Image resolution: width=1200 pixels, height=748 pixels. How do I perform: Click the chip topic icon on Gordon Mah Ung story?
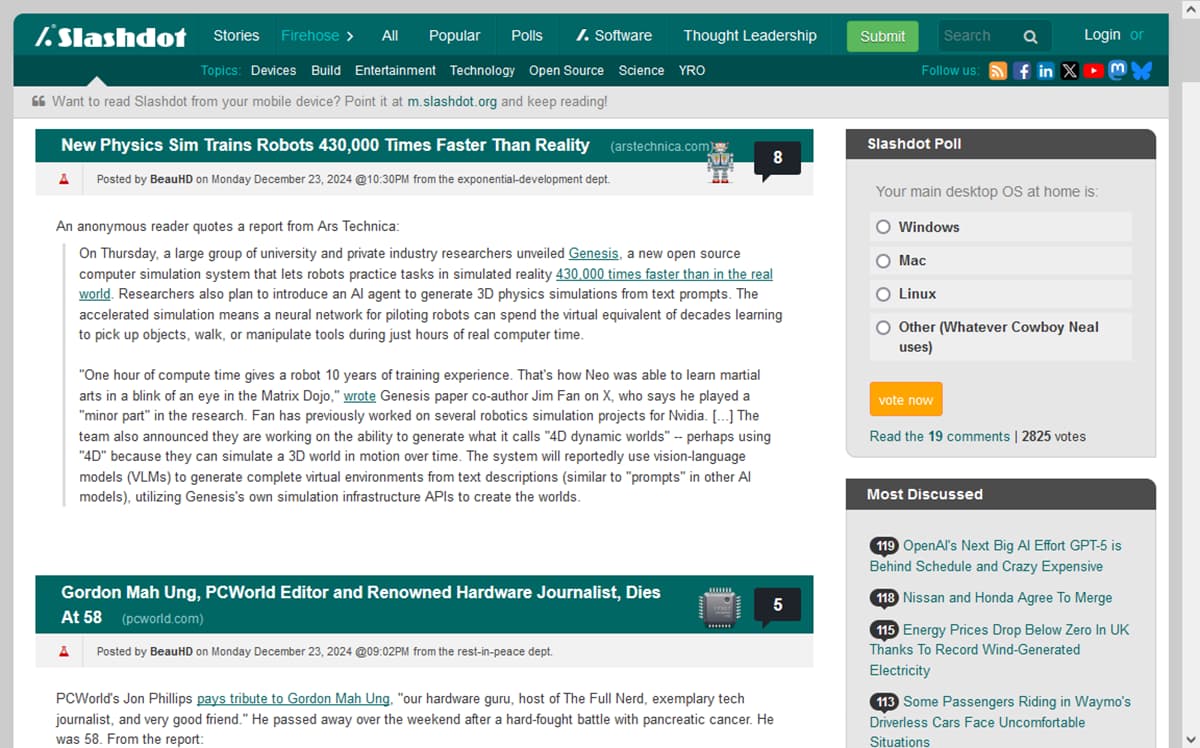(x=719, y=607)
